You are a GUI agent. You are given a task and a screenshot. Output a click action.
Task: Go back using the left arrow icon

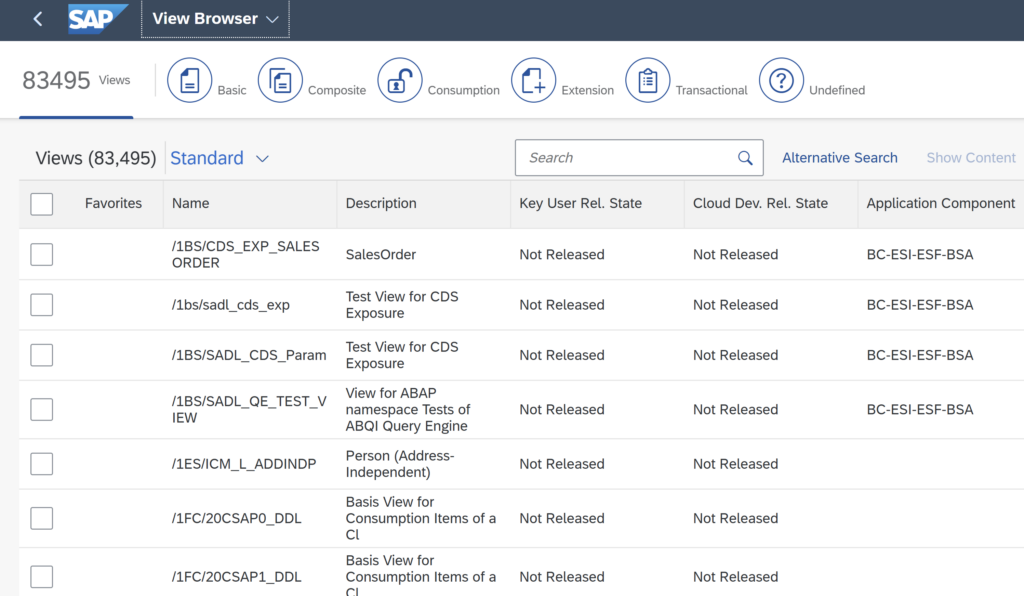coord(38,19)
